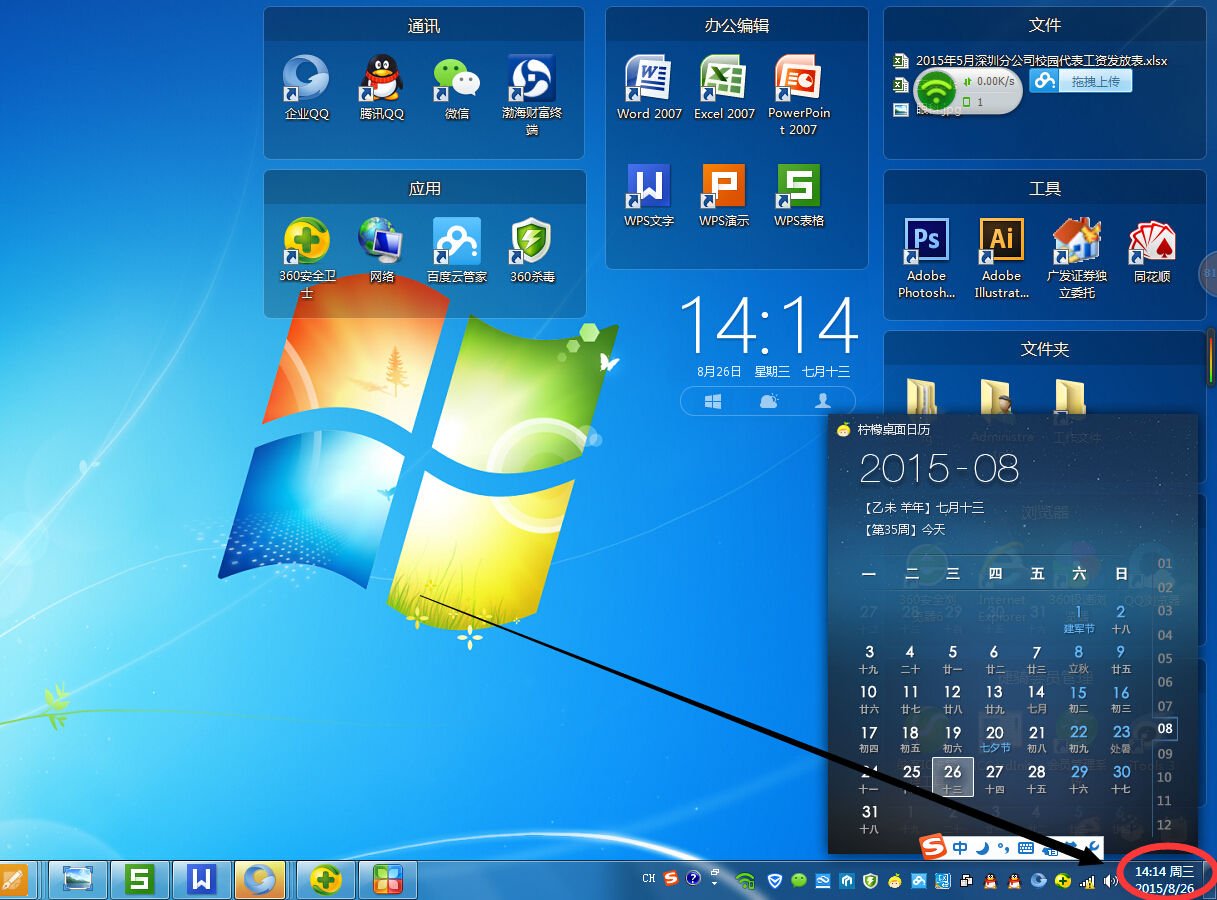The height and width of the screenshot is (900, 1217).
Task: Toggle Sogou moon half-width/full-width mode
Action: [x=982, y=848]
